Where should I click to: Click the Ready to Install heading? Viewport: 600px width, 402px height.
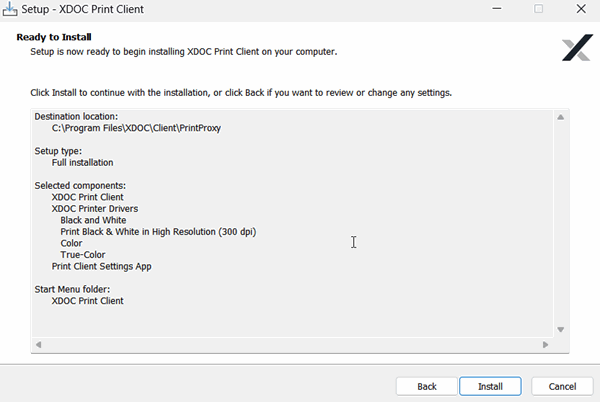(x=55, y=37)
